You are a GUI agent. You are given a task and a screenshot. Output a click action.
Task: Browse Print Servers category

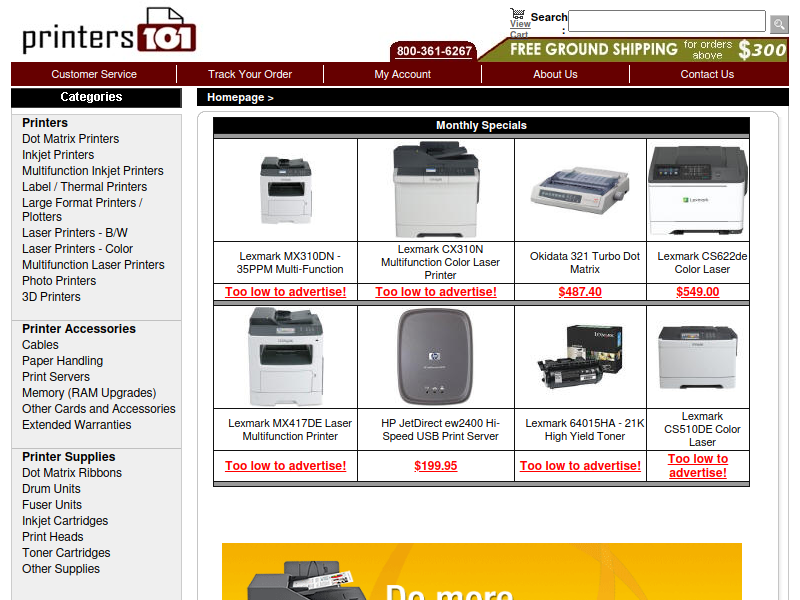[56, 377]
